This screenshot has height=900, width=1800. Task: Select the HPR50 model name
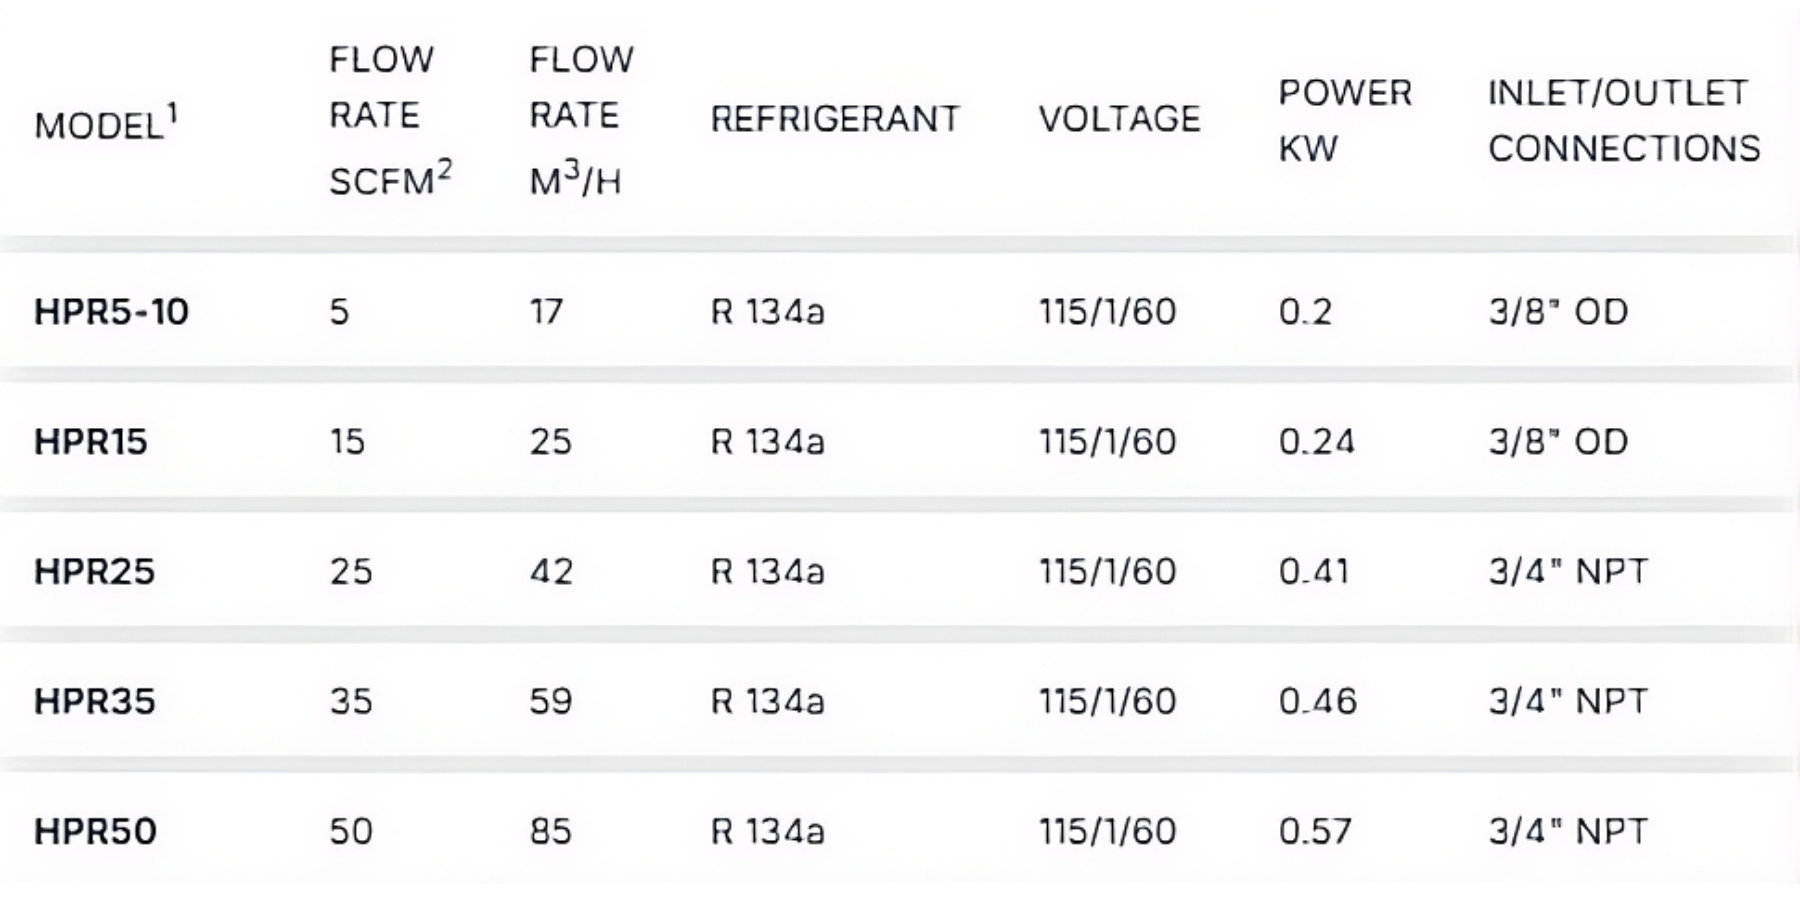[95, 831]
